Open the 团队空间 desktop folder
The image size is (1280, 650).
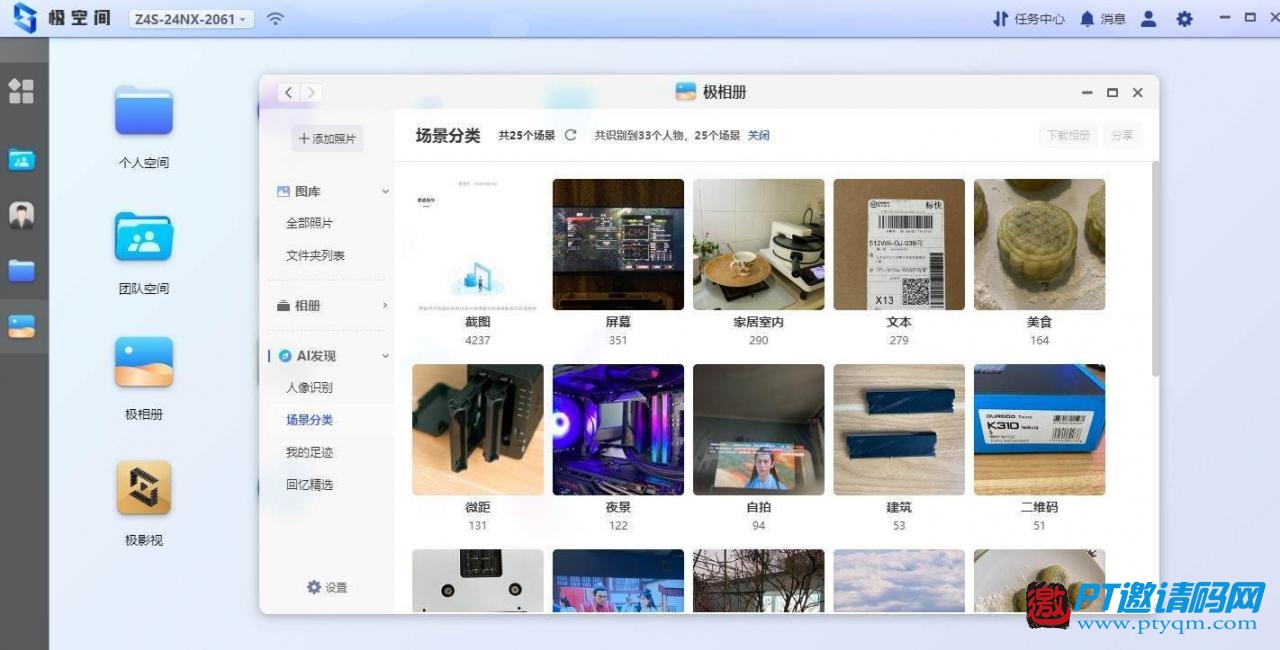[144, 236]
